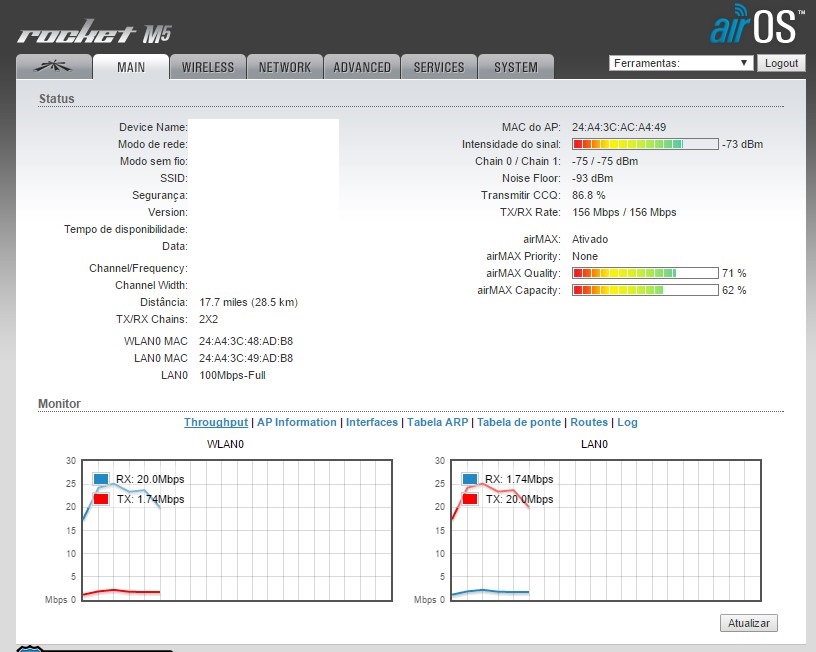The width and height of the screenshot is (816, 652).
Task: Click the Rocket M5 logo
Action: point(94,32)
